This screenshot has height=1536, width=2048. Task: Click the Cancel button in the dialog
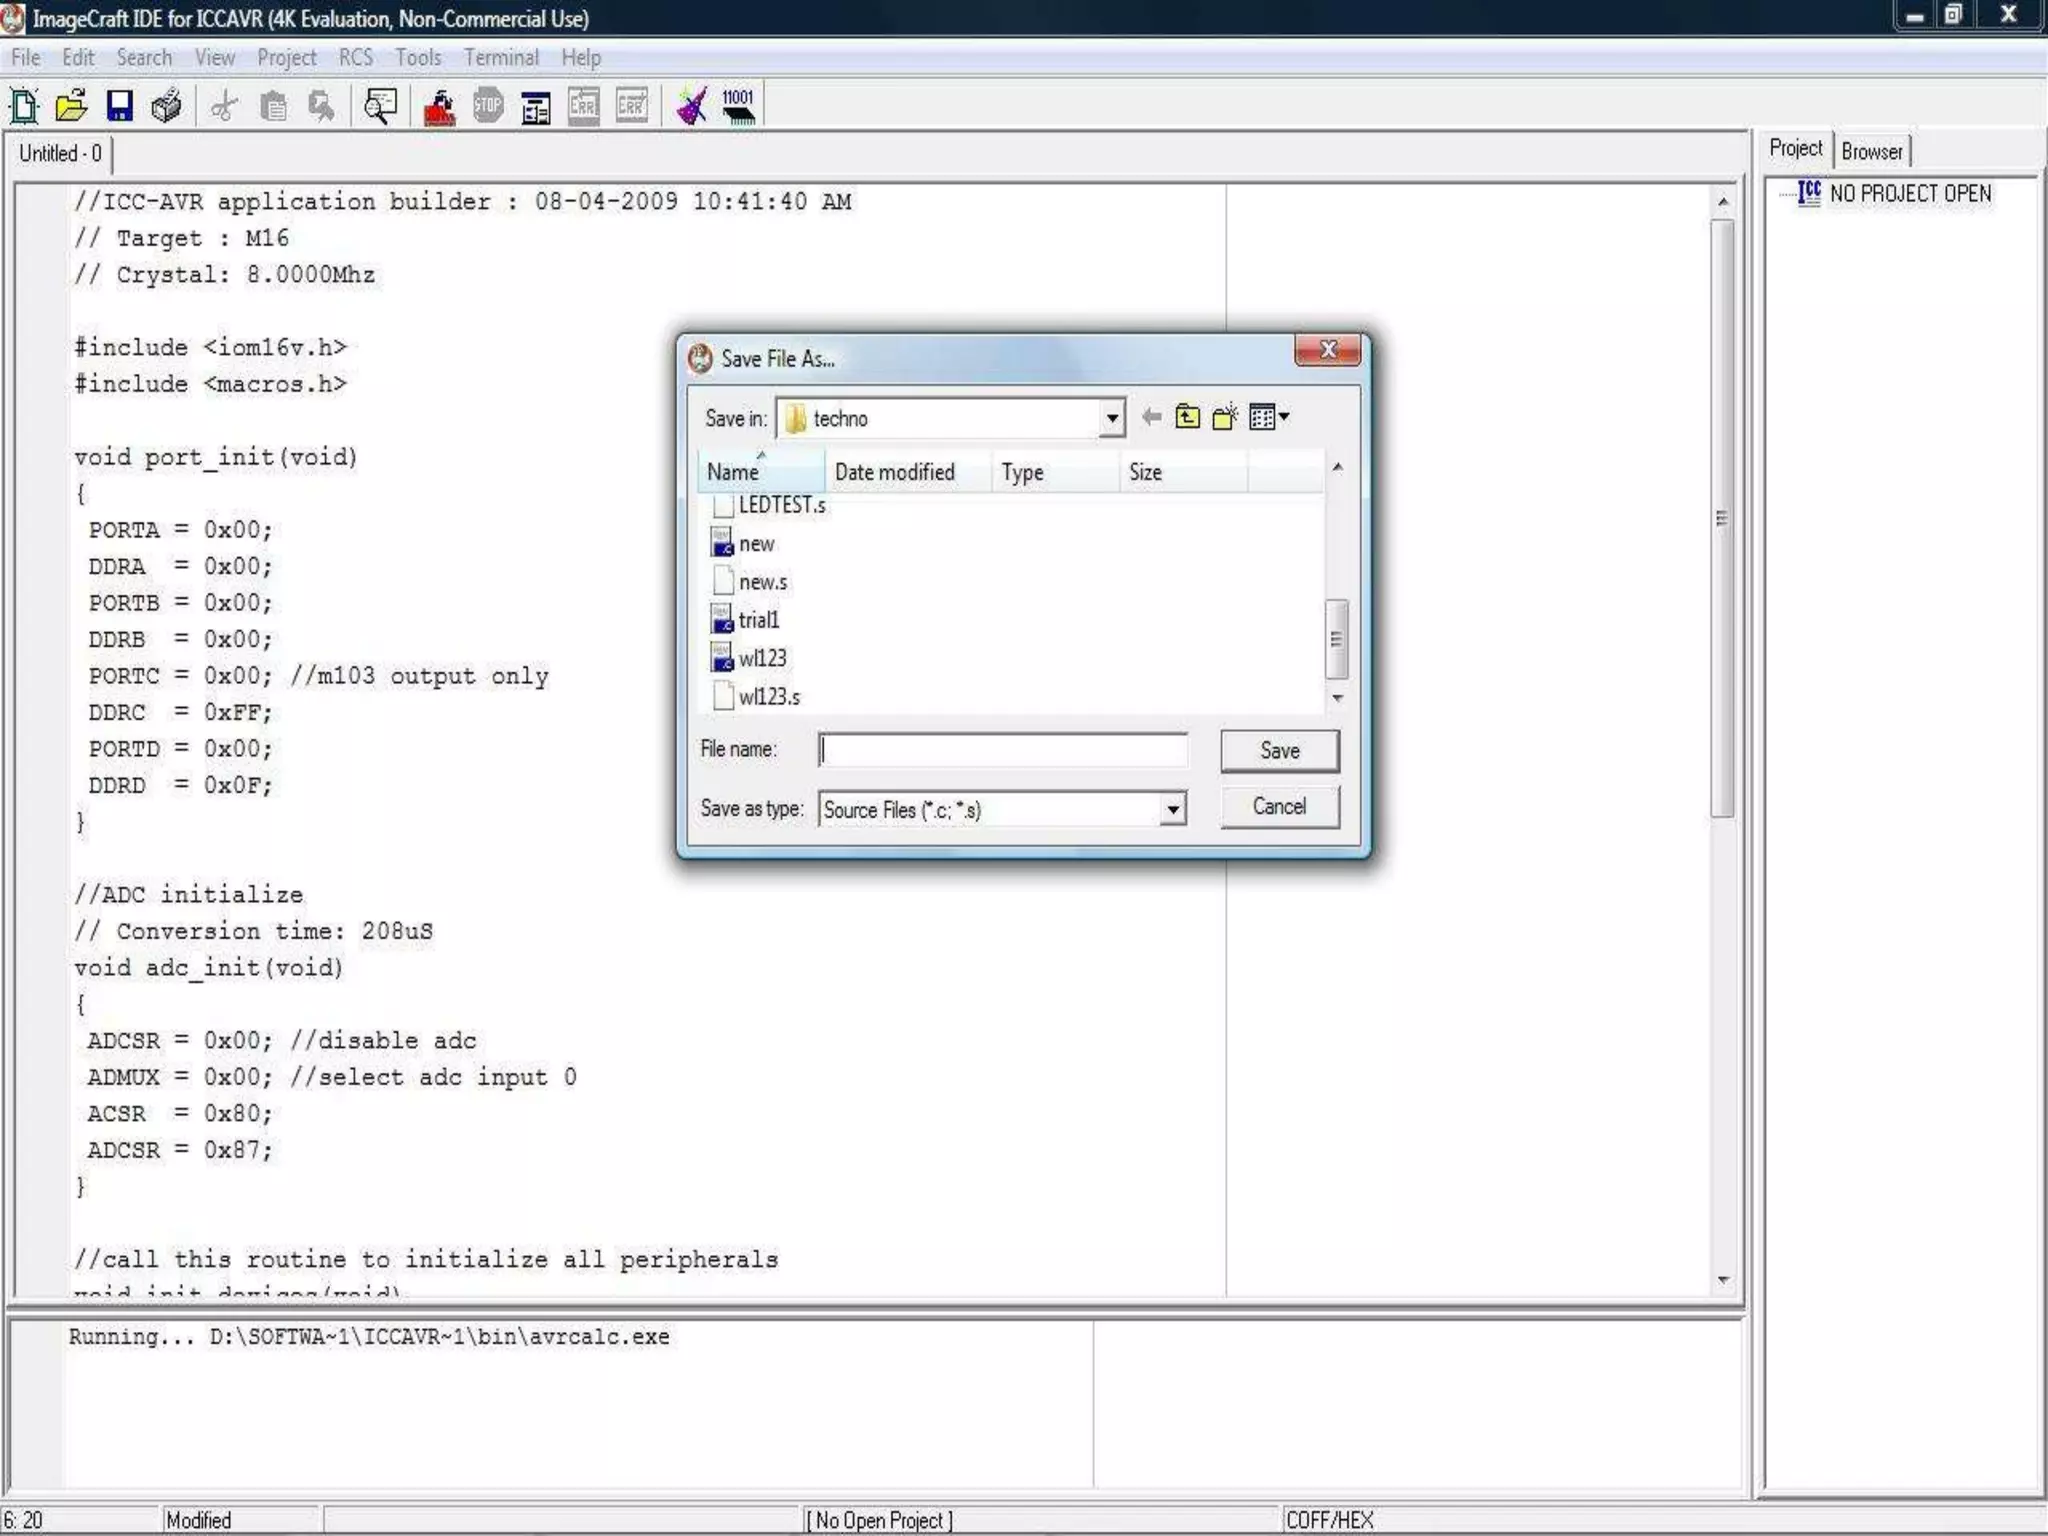[1280, 806]
